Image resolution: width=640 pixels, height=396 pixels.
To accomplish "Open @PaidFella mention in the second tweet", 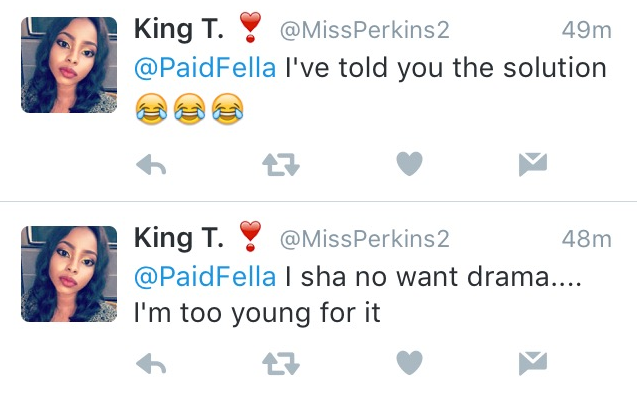I will (x=205, y=277).
